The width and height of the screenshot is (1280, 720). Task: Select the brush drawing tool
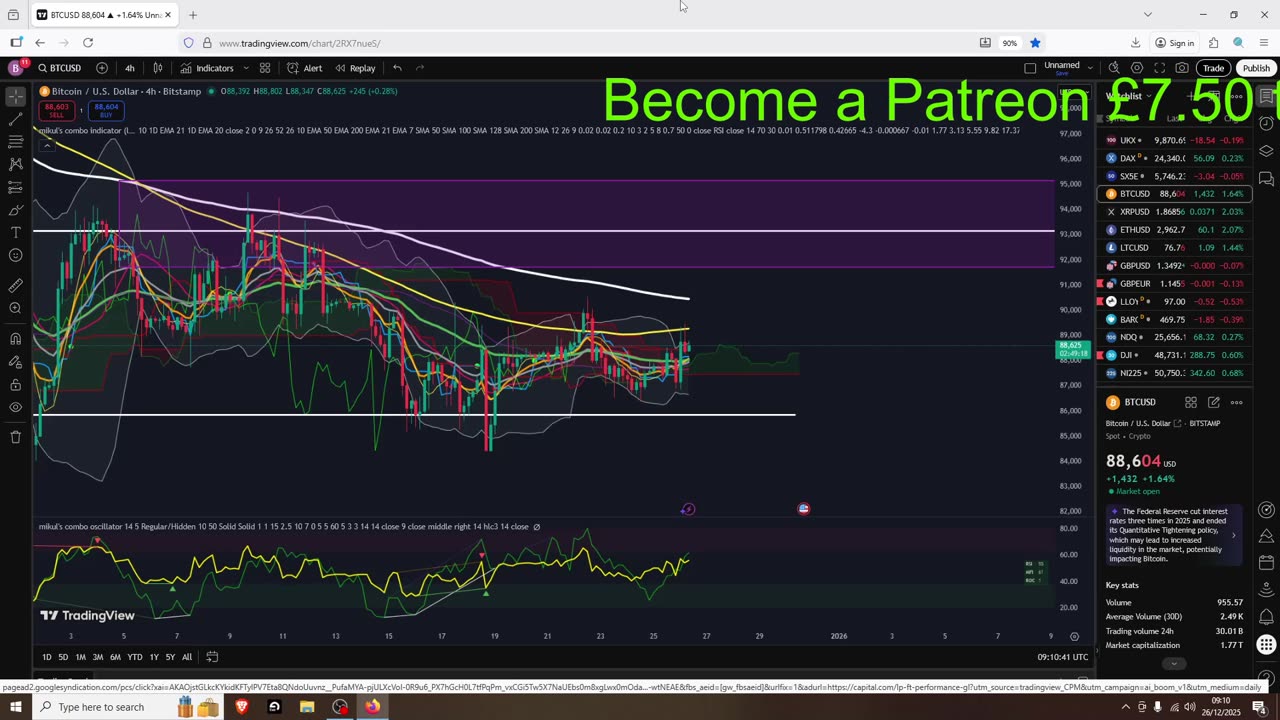(x=15, y=210)
